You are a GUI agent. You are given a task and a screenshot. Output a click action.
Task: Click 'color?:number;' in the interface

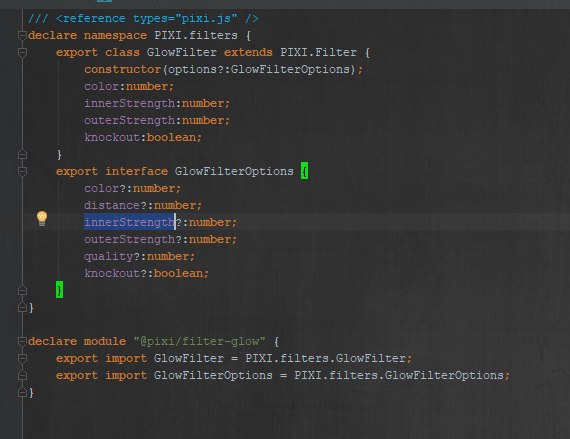(132, 188)
